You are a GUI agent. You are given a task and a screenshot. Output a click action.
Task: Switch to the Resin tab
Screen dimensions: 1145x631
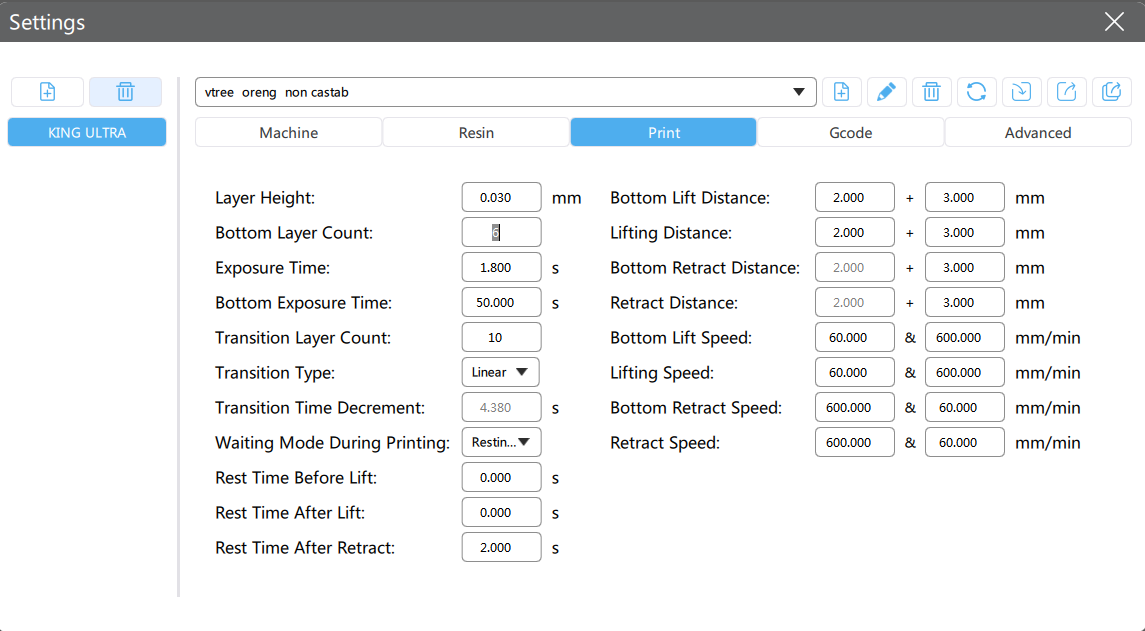click(476, 133)
